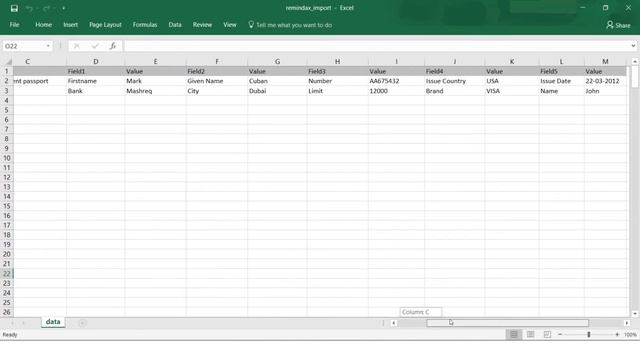
Task: Switch to the Home ribbon tab
Action: tap(43, 25)
